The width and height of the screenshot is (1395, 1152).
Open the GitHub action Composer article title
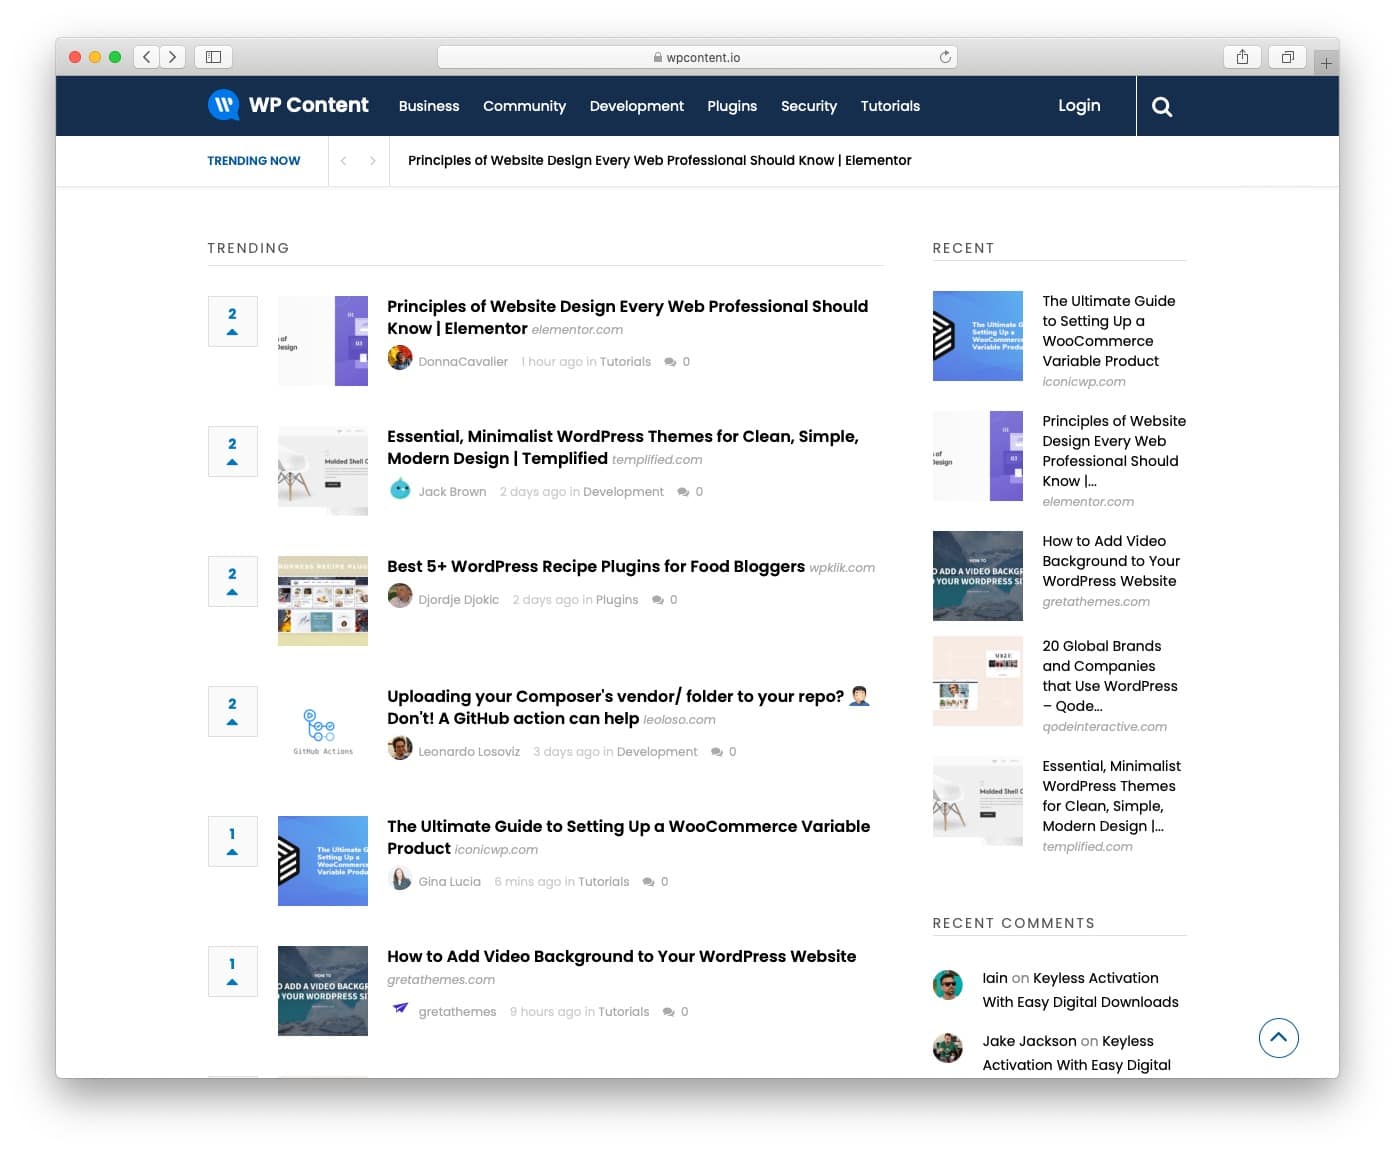[615, 706]
